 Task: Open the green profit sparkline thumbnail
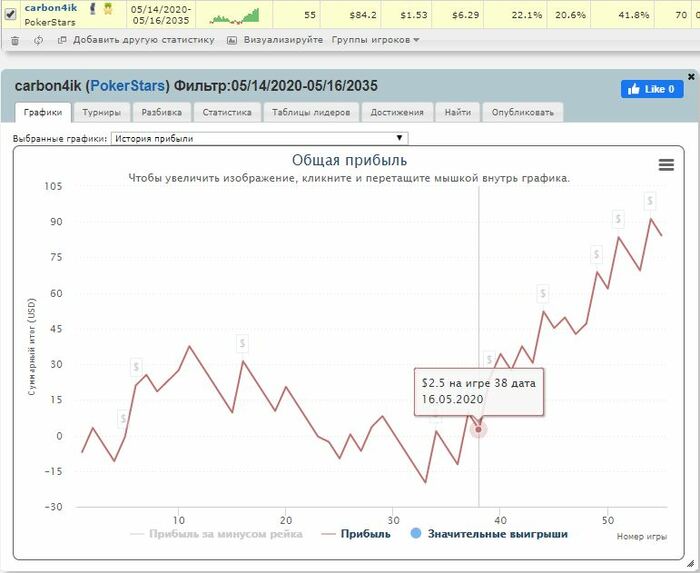(x=234, y=16)
